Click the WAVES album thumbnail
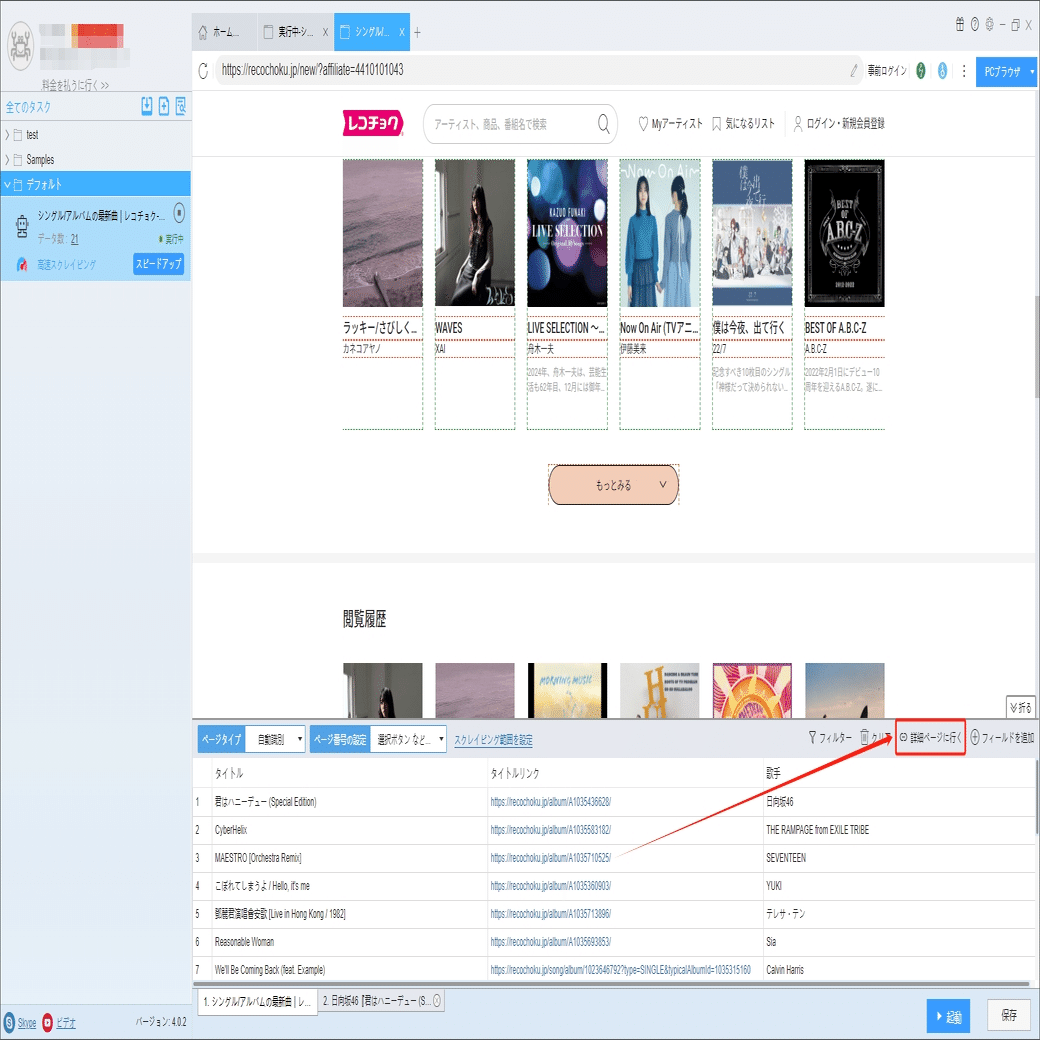This screenshot has width=1040, height=1040. click(475, 233)
